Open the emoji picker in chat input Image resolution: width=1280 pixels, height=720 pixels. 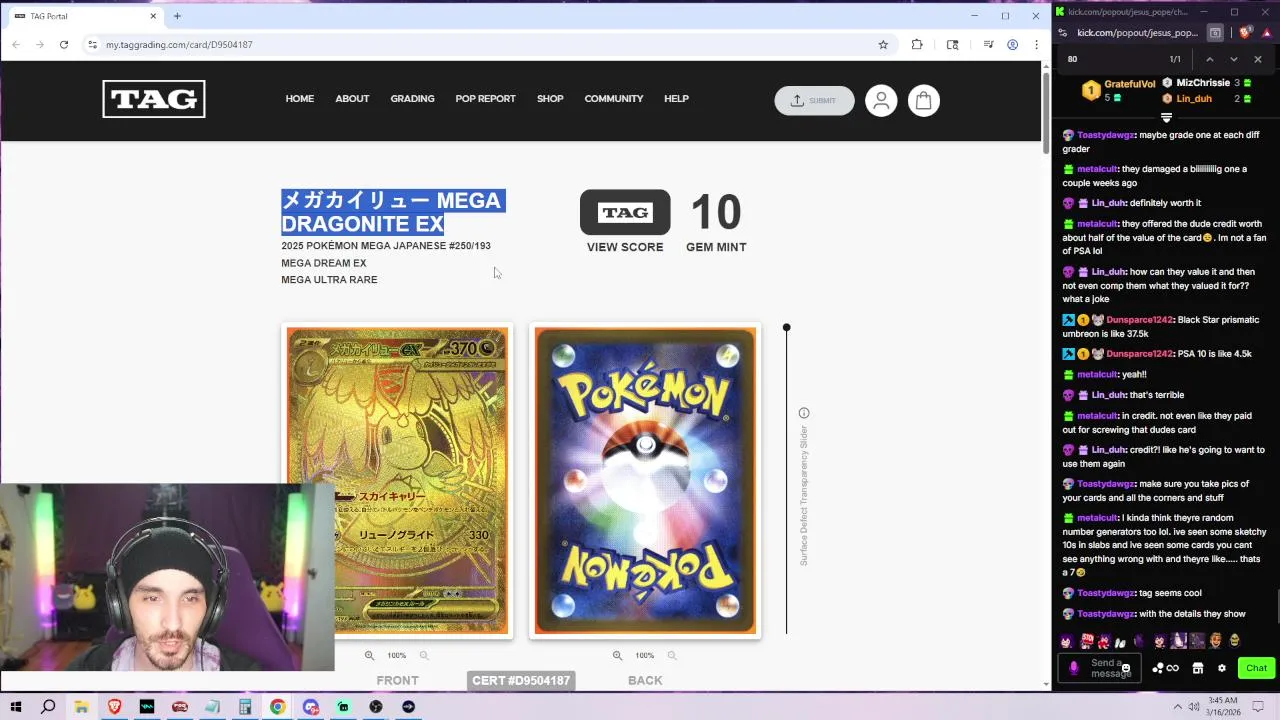click(1125, 668)
